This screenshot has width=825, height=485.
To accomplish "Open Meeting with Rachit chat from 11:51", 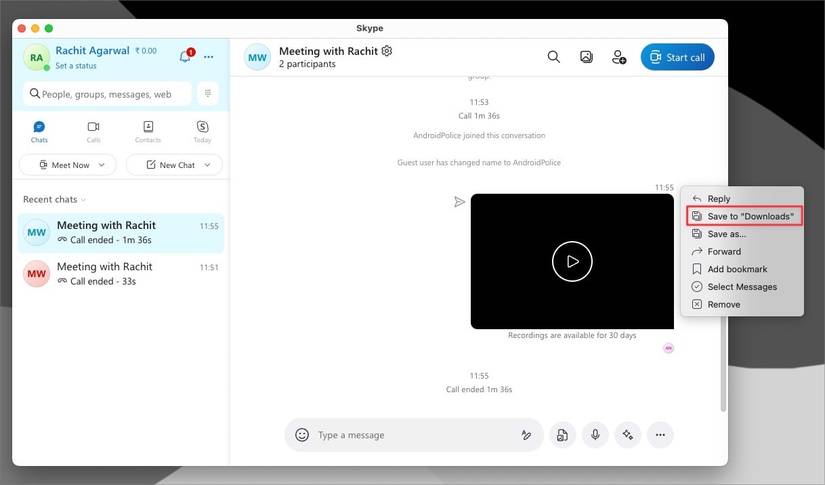I will coord(121,274).
